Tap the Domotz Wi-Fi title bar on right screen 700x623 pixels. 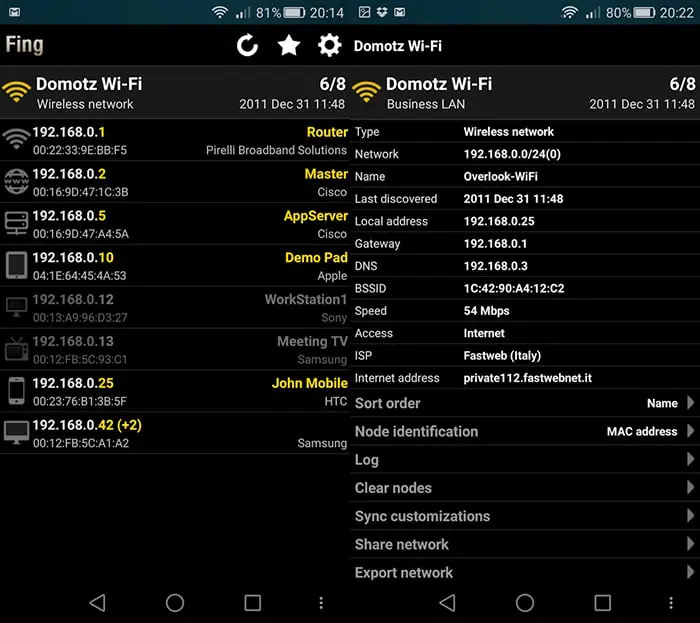point(398,46)
